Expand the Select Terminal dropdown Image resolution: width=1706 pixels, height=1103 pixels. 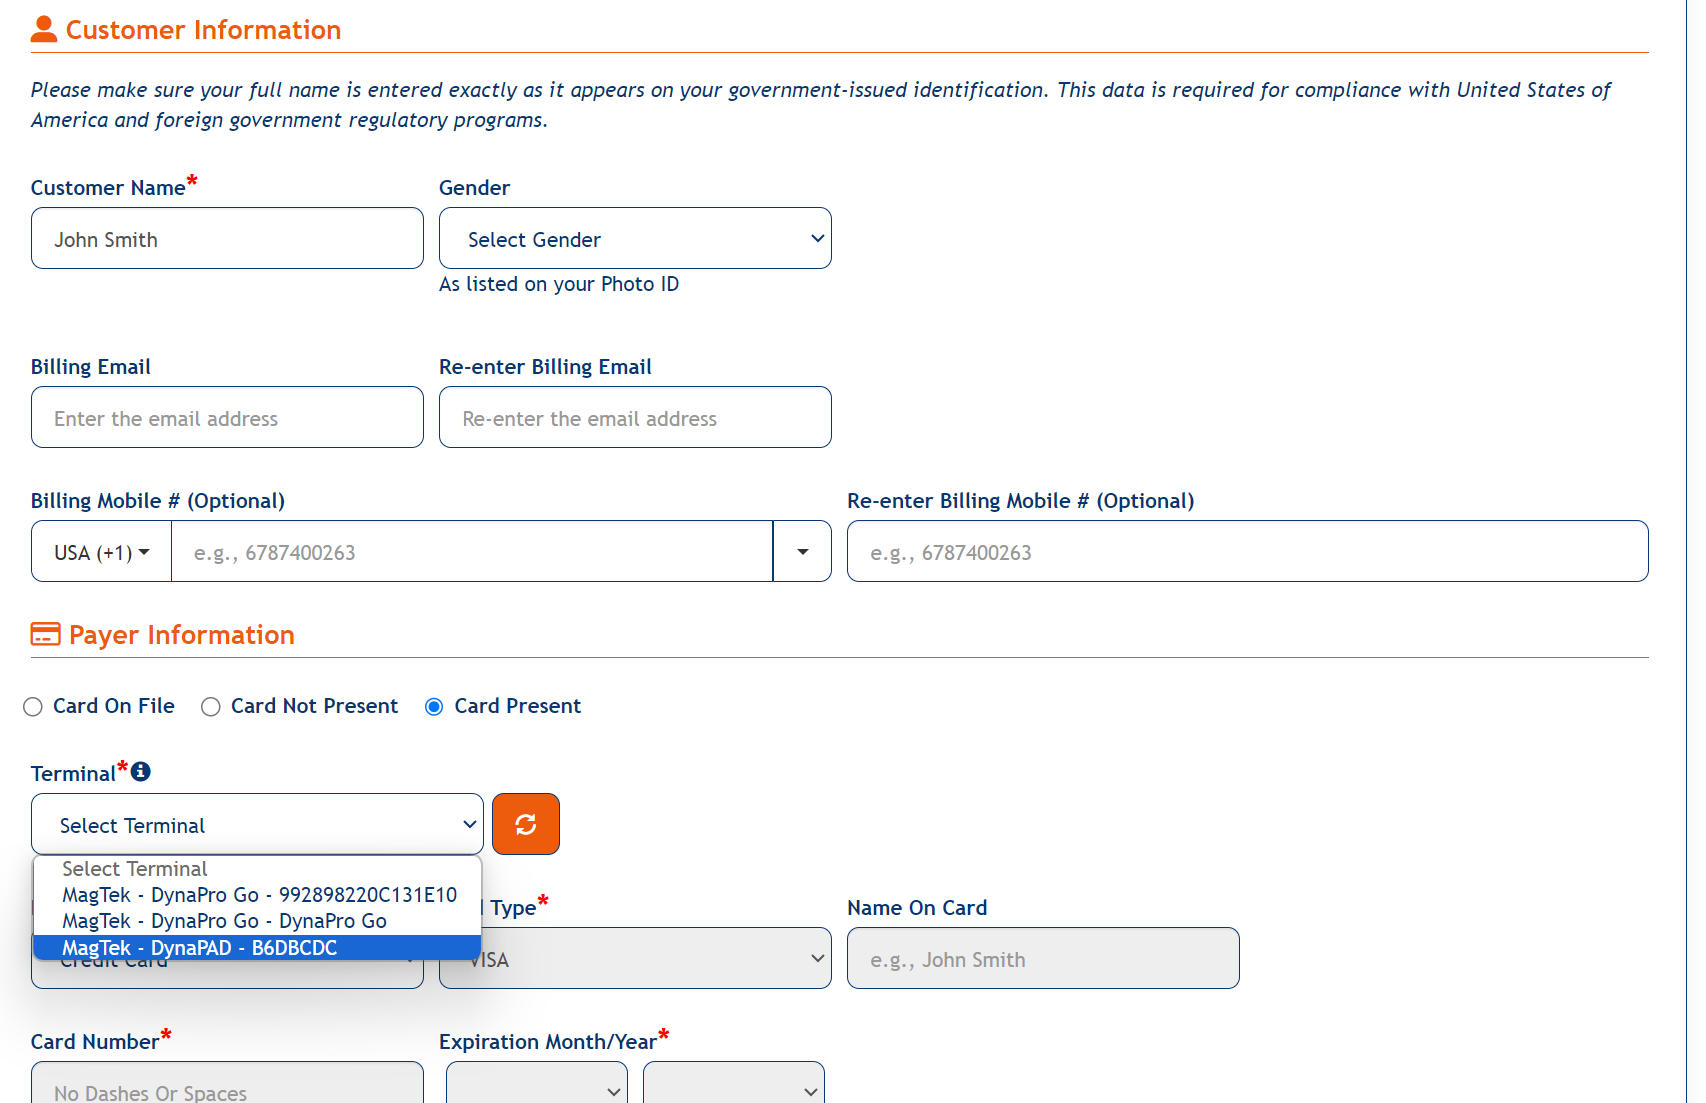[x=257, y=824]
